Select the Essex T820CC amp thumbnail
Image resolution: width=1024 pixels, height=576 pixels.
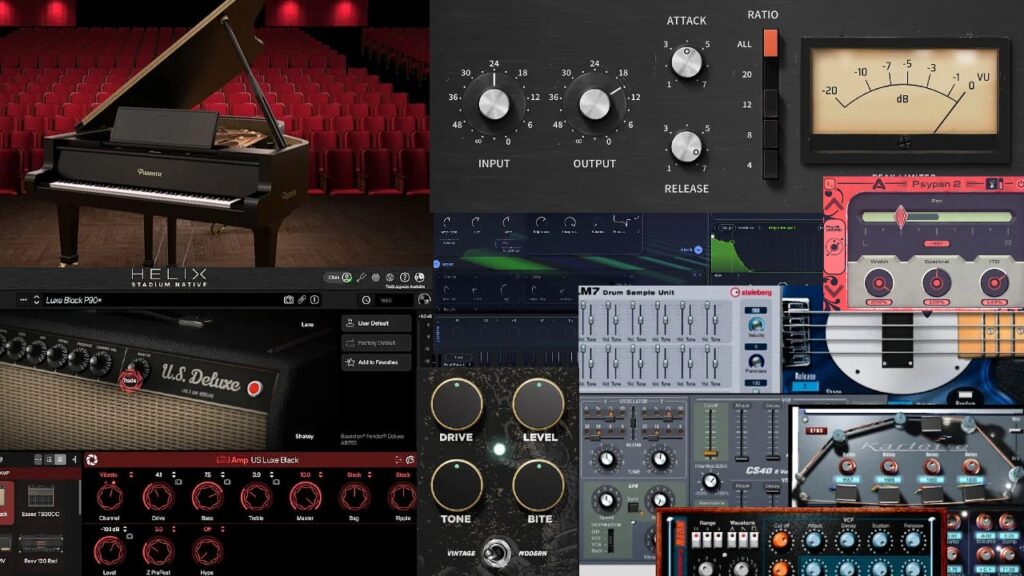pyautogui.click(x=40, y=501)
